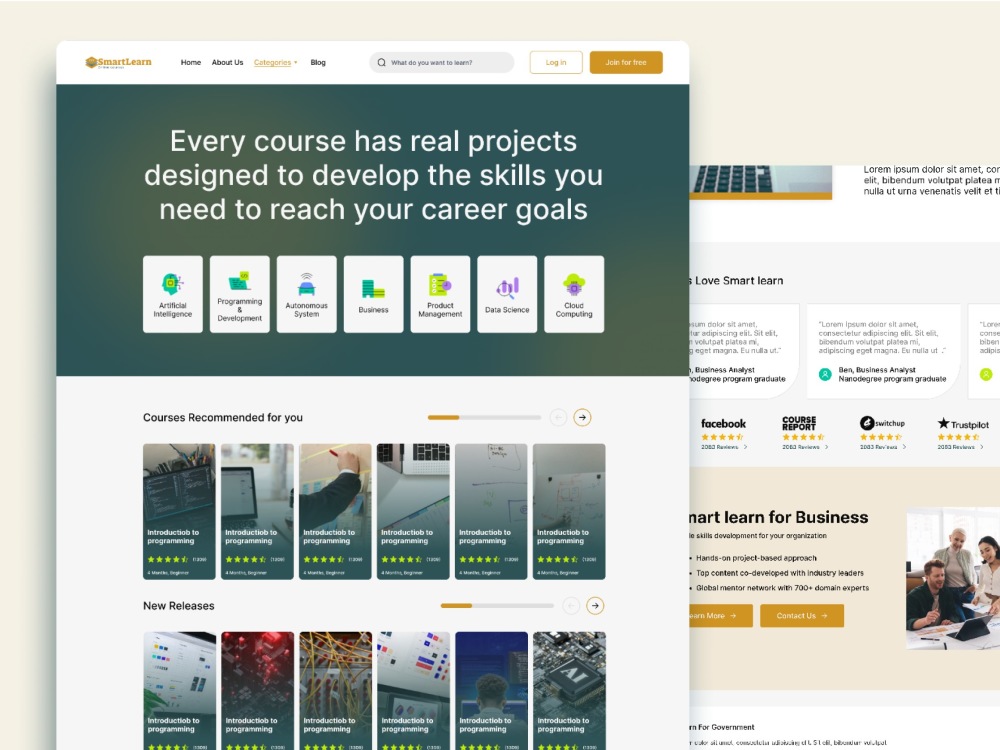This screenshot has height=750, width=1000.
Task: Open New Releases card with AI chip image
Action: [x=570, y=691]
